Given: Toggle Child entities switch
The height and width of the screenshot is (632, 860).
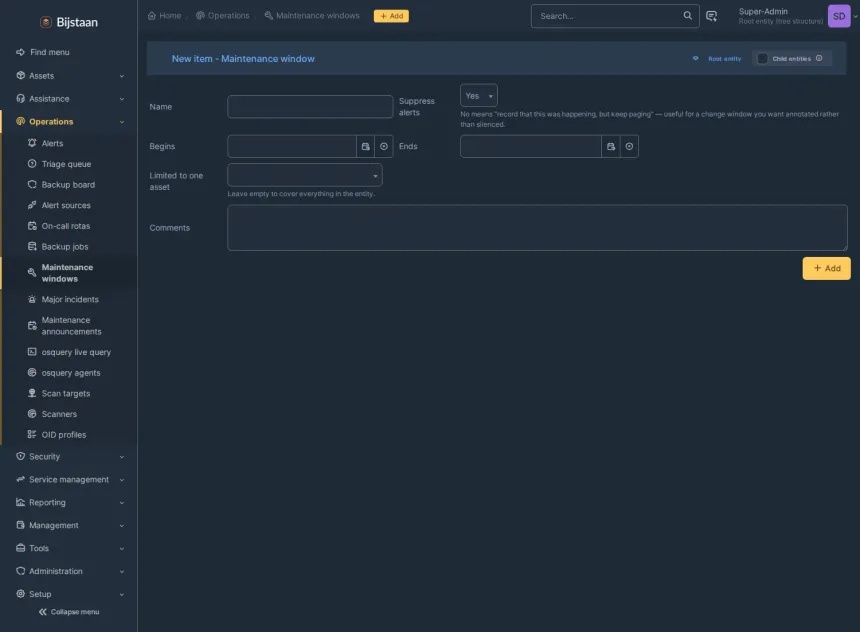Looking at the screenshot, I should [762, 59].
